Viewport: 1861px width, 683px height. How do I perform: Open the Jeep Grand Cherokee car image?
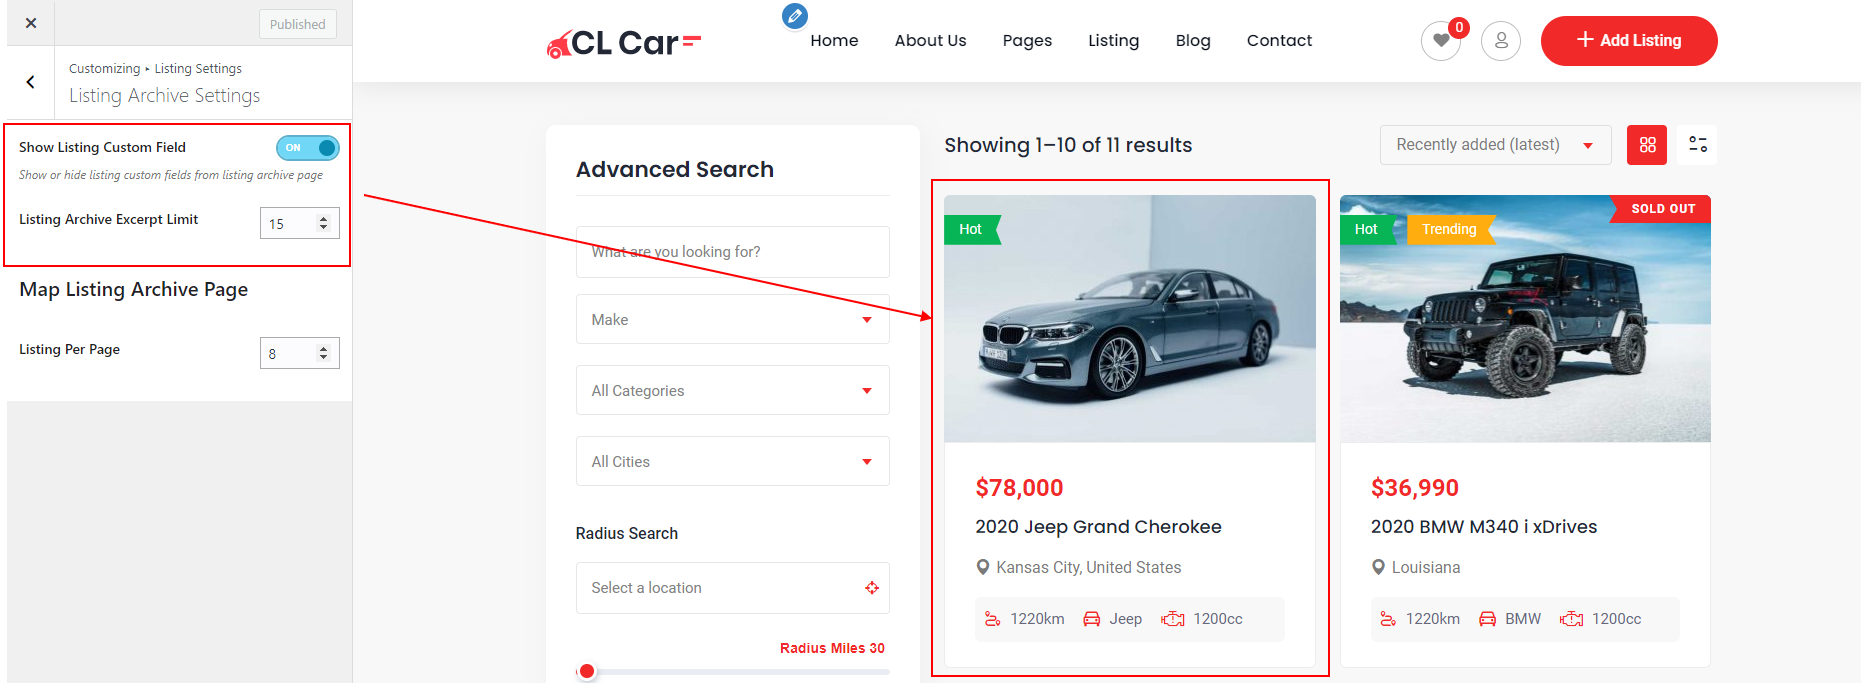point(1129,319)
